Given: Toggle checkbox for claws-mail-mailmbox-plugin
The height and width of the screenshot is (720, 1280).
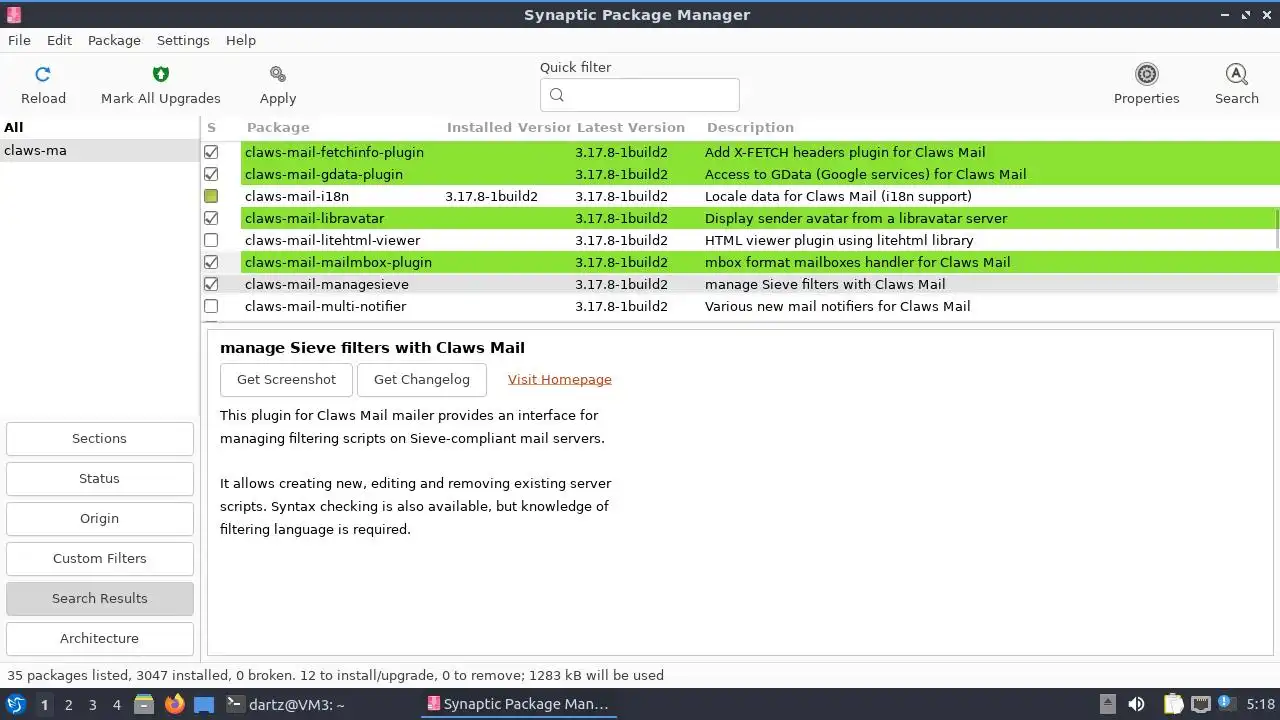Looking at the screenshot, I should (x=211, y=262).
